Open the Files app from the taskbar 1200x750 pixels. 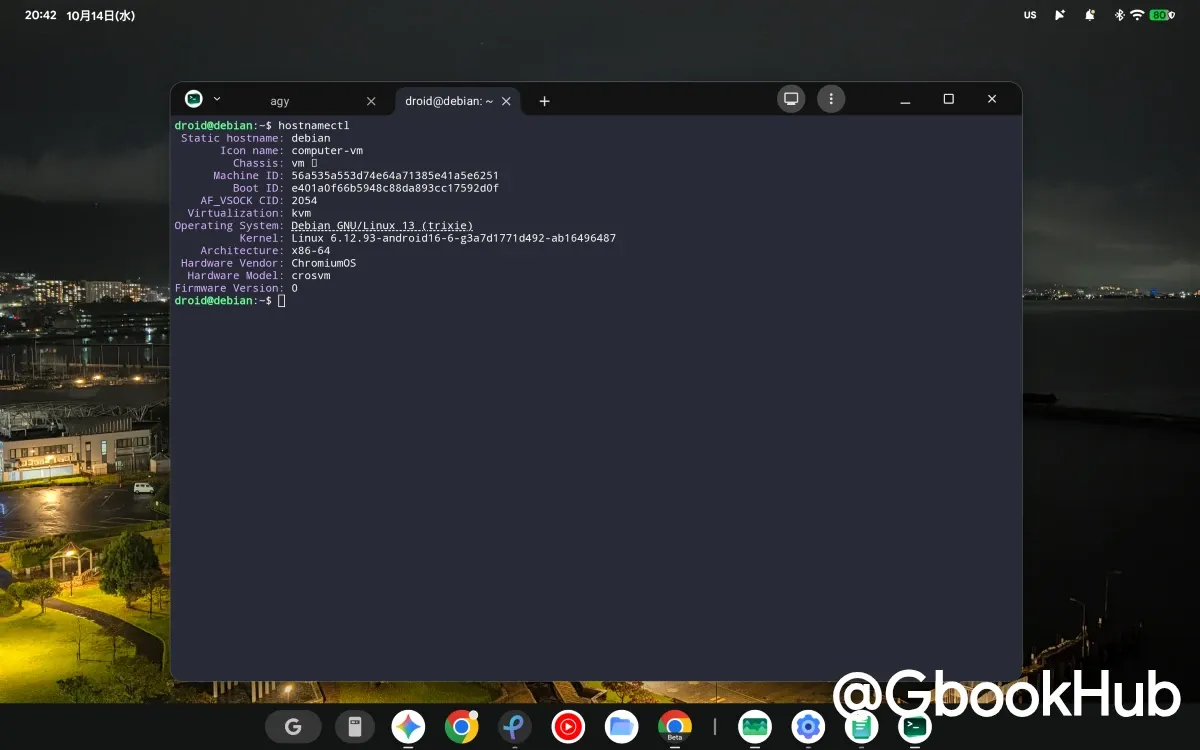[x=621, y=727]
